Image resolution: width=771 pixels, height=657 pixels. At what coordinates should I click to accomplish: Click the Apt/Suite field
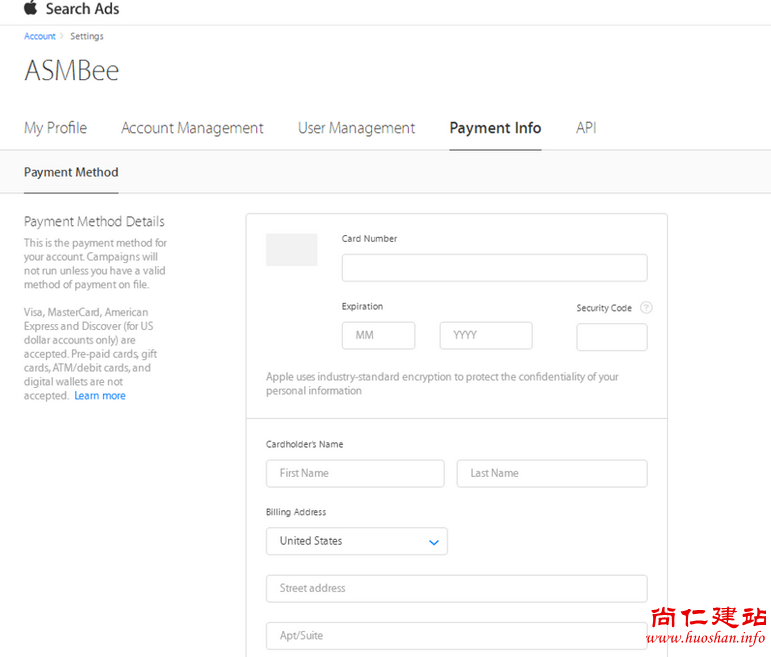pyautogui.click(x=456, y=636)
